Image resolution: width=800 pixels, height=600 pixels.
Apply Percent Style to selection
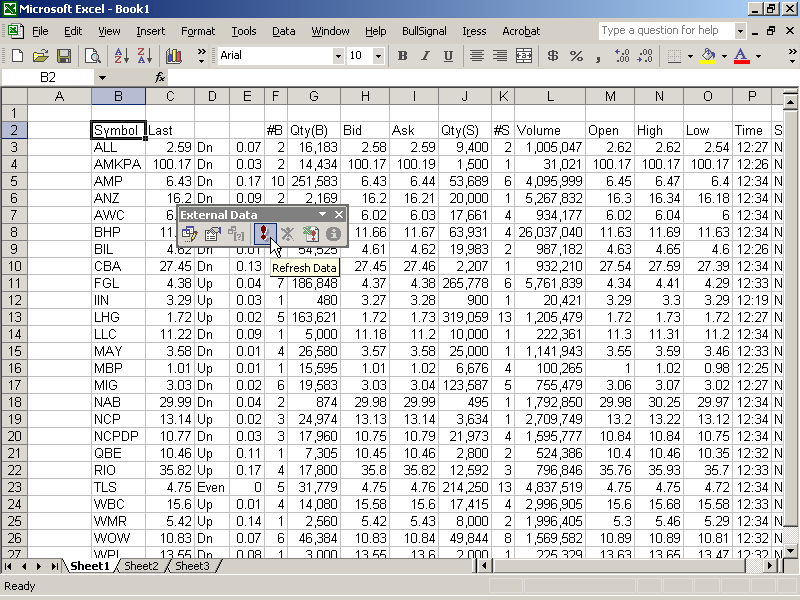(574, 54)
